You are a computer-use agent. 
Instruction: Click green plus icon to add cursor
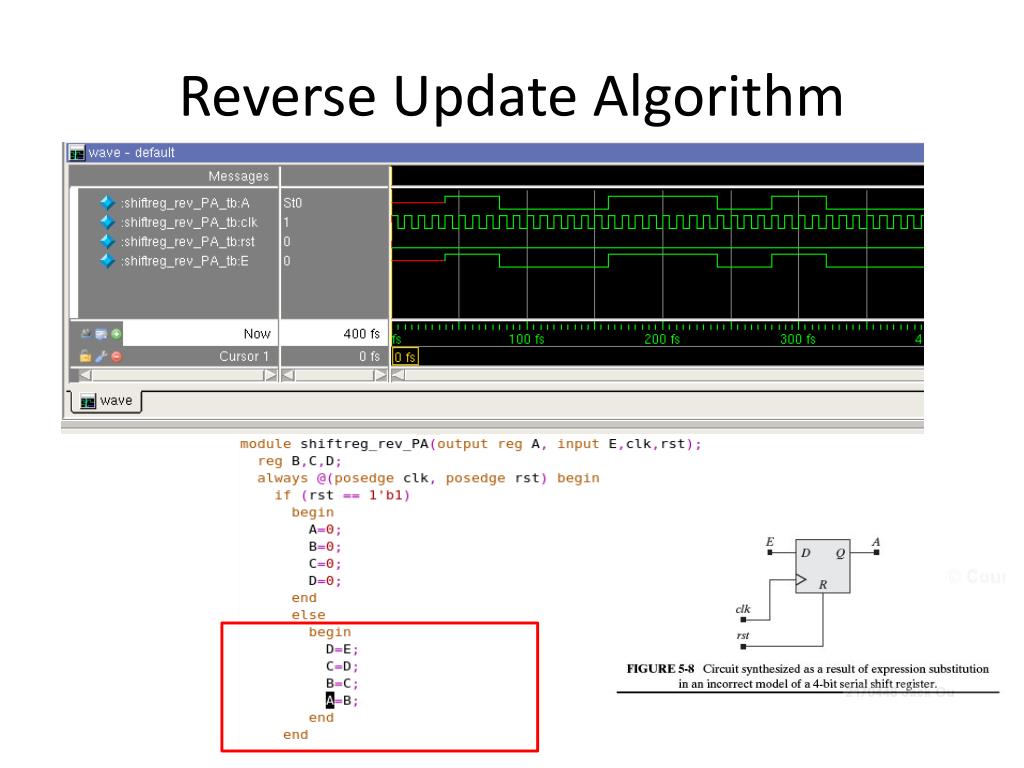116,334
